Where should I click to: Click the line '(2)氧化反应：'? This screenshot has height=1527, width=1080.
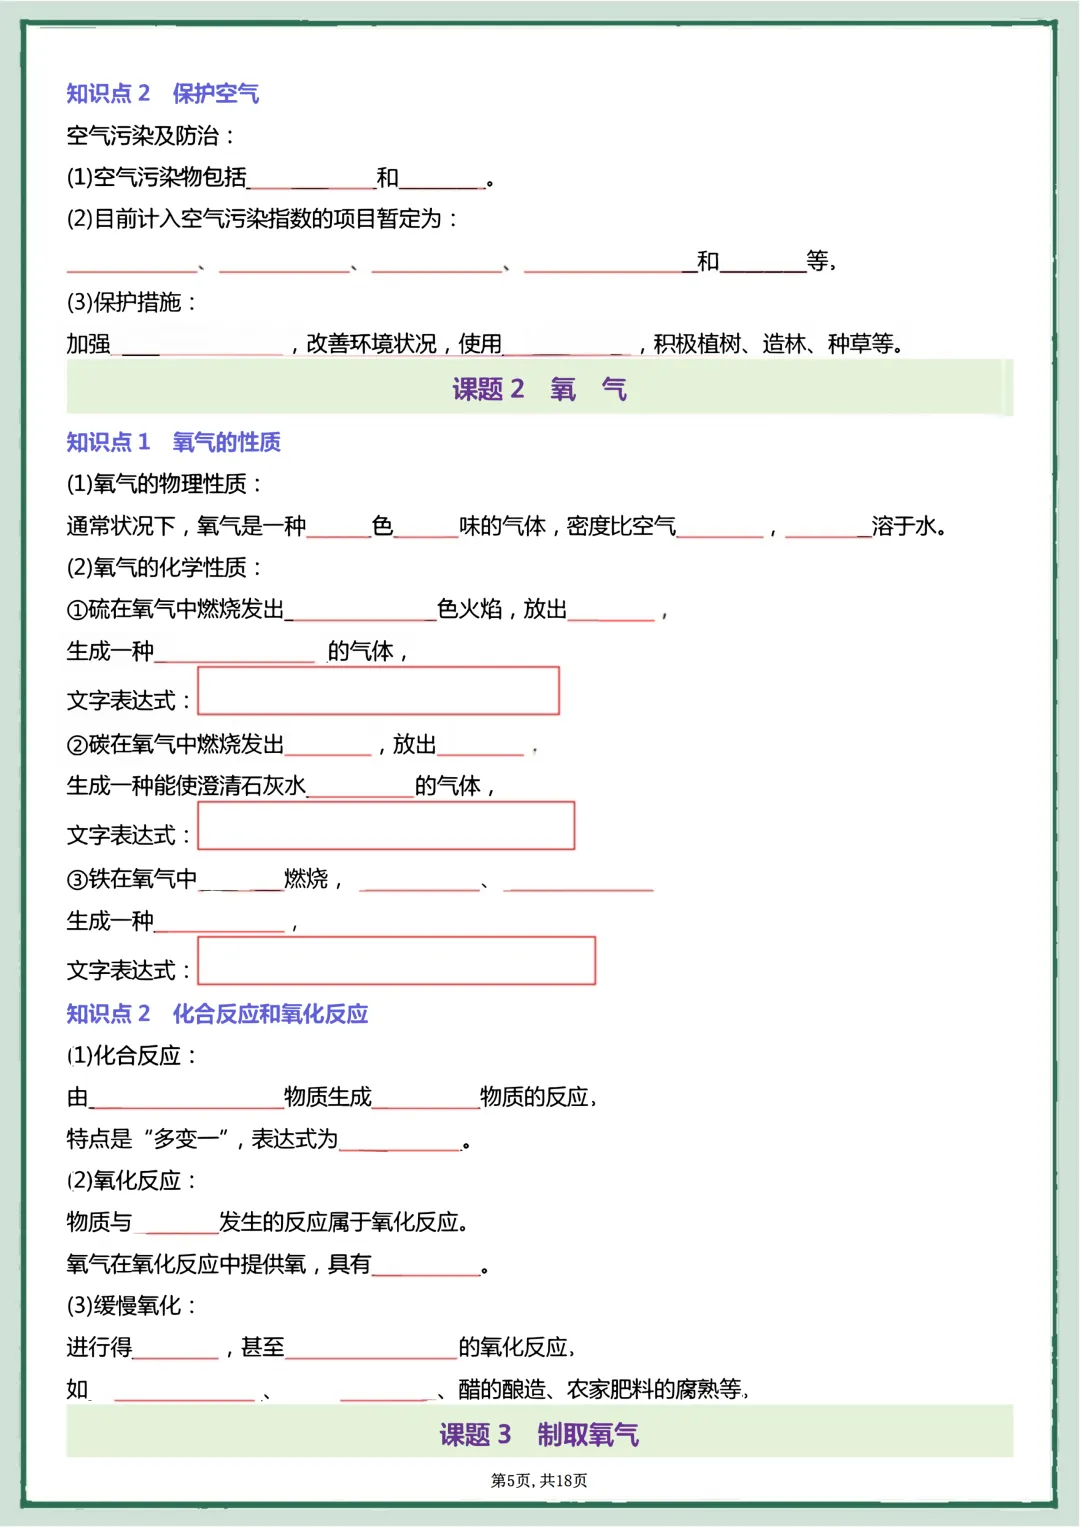click(133, 1181)
